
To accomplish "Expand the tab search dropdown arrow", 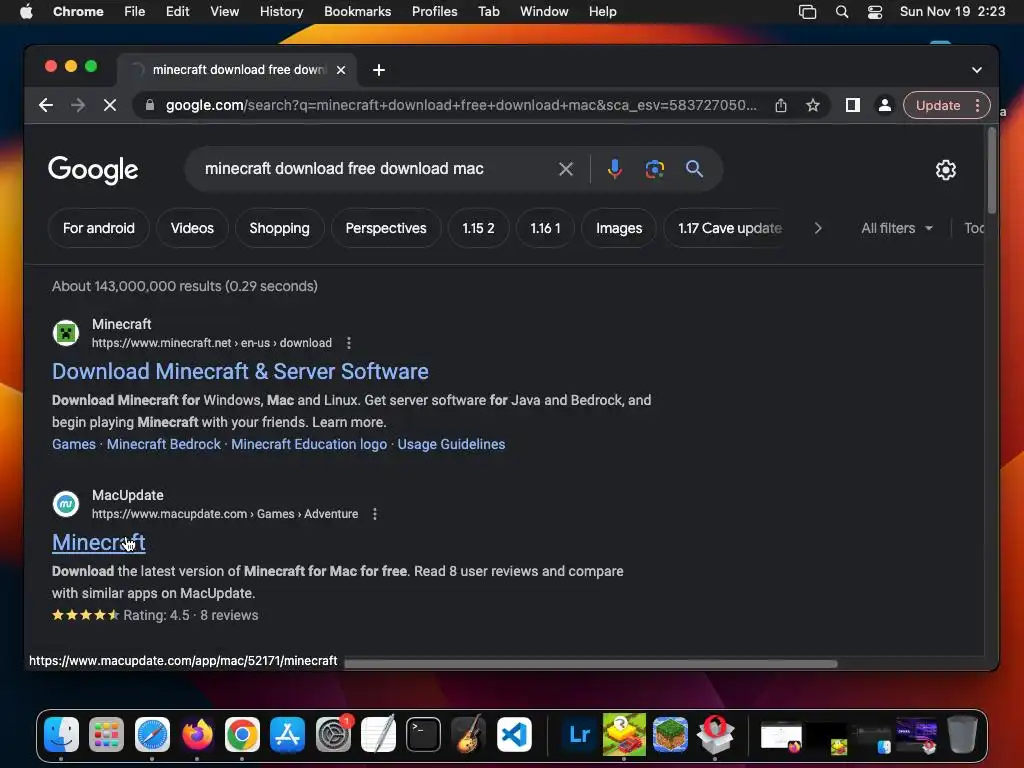I will (x=976, y=70).
